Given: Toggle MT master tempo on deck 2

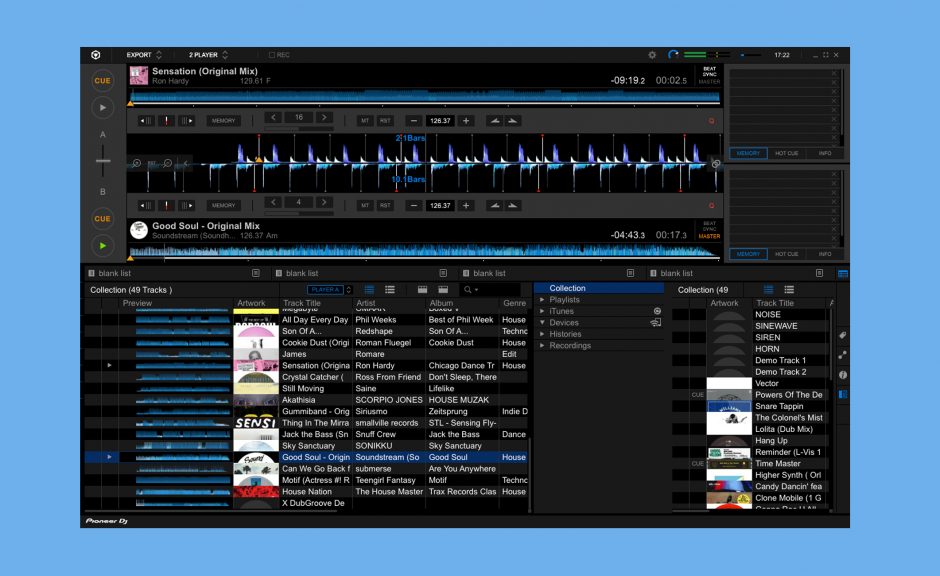Looking at the screenshot, I should pyautogui.click(x=365, y=205).
